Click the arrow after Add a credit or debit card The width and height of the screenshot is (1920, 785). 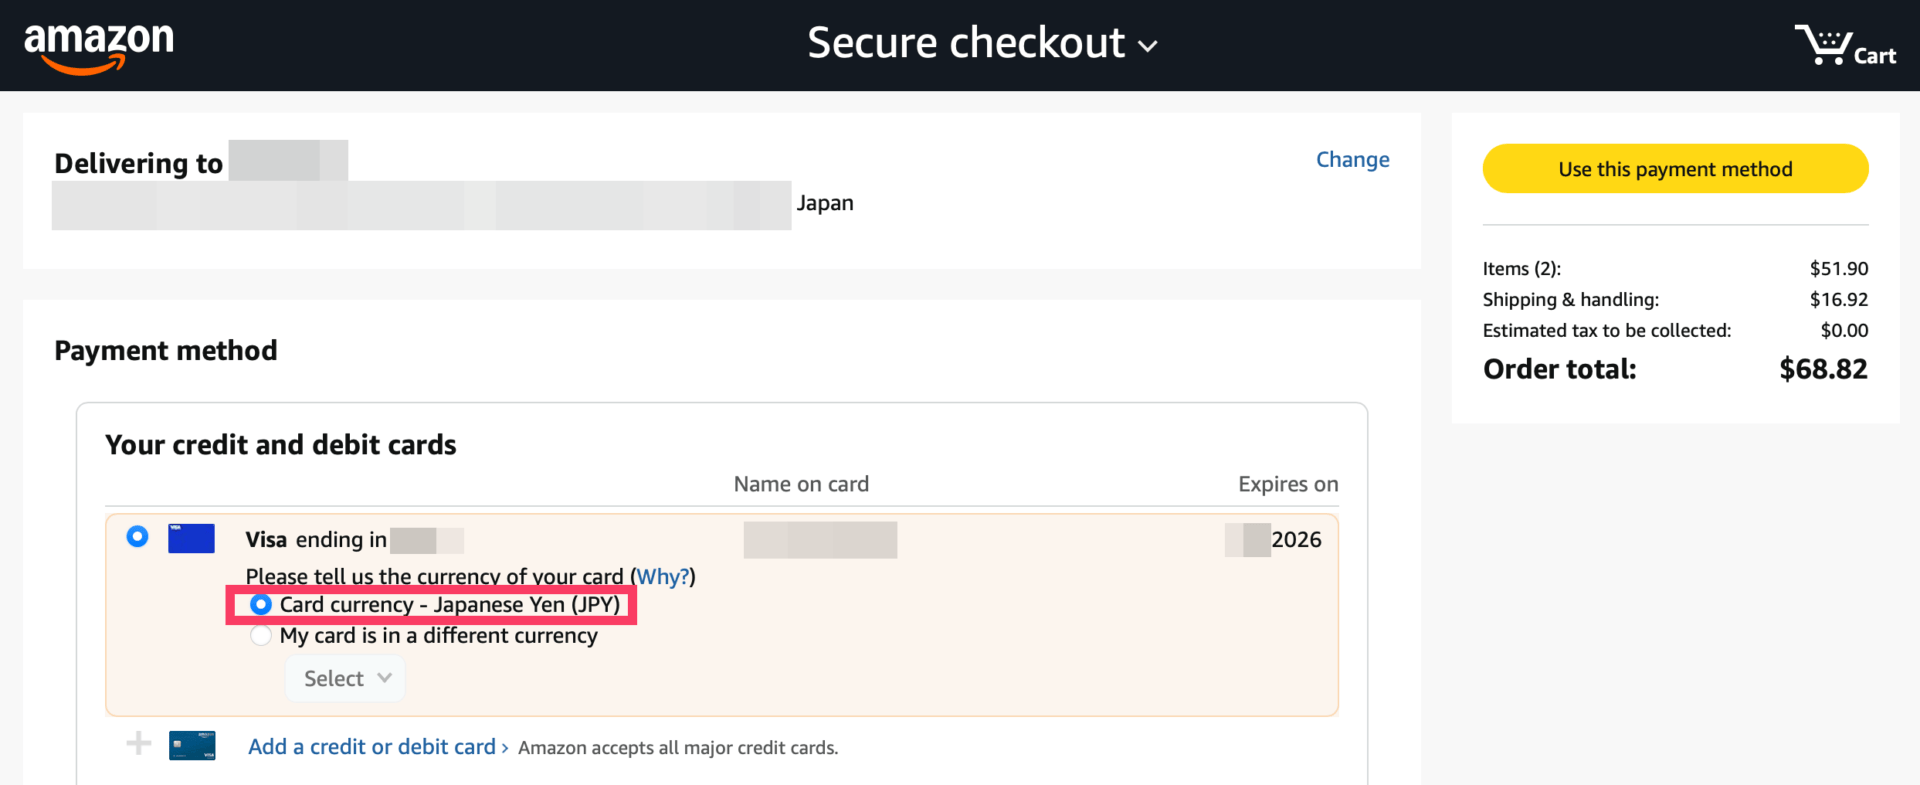[x=505, y=748]
